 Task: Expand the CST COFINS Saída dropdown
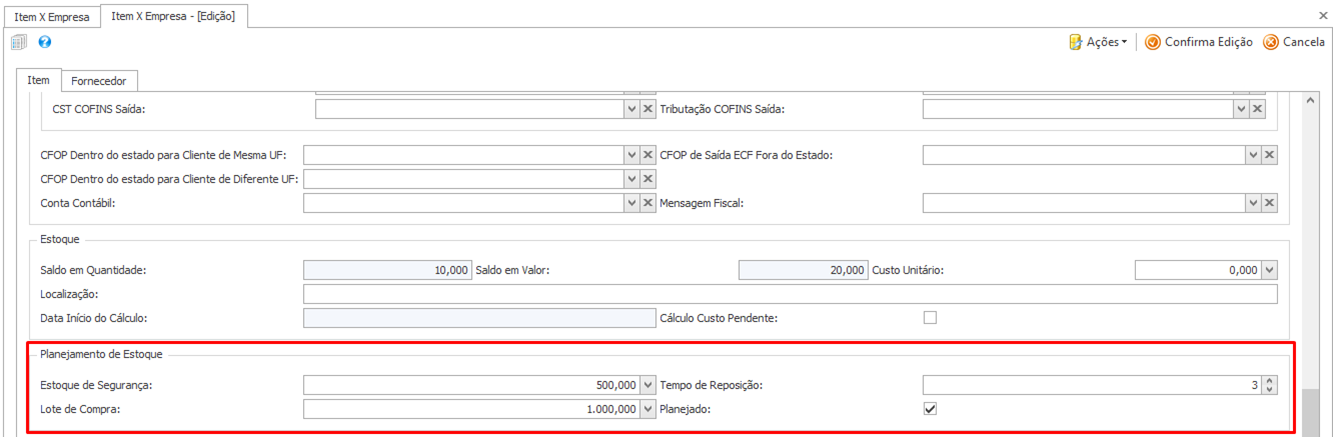631,109
